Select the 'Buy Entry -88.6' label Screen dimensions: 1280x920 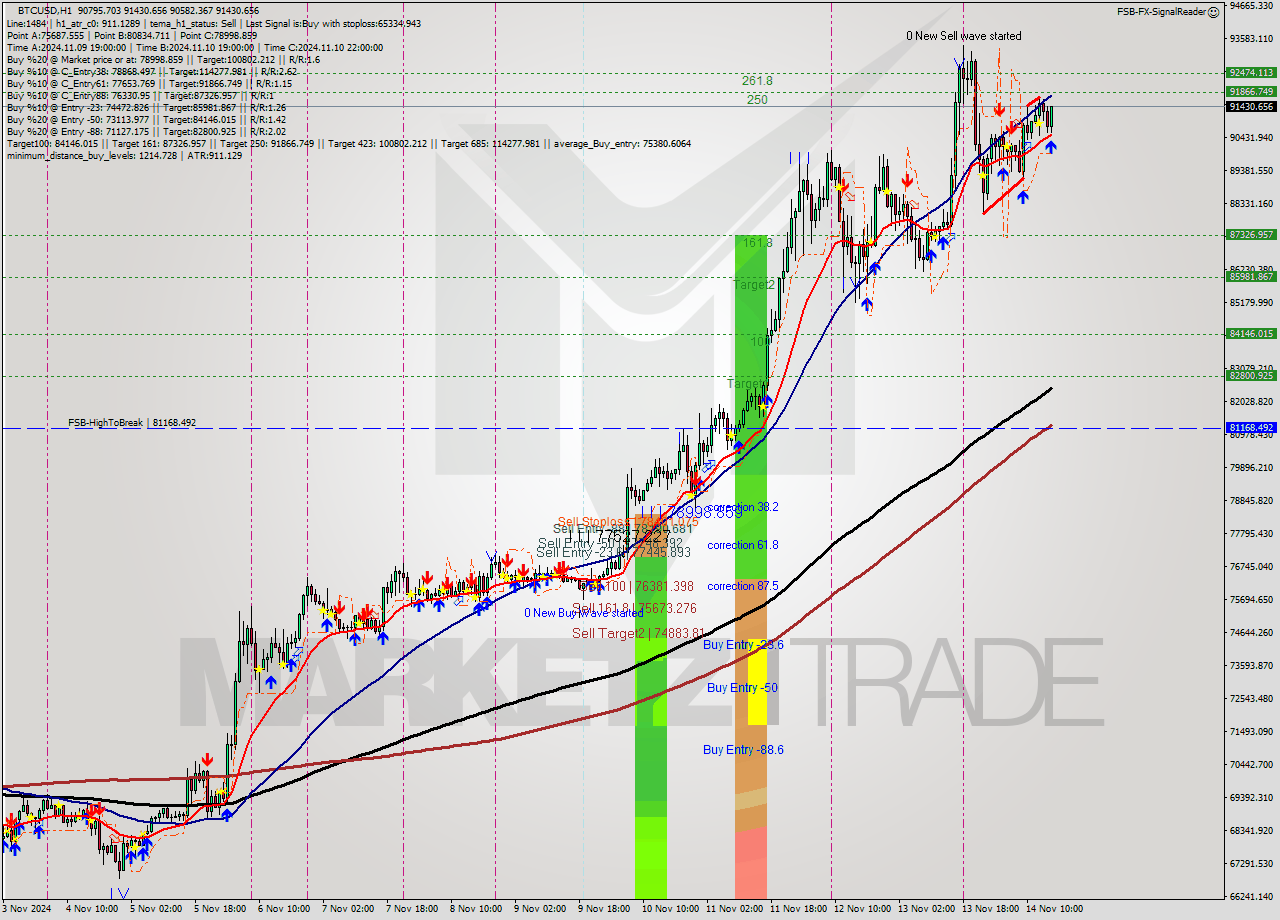pos(743,749)
